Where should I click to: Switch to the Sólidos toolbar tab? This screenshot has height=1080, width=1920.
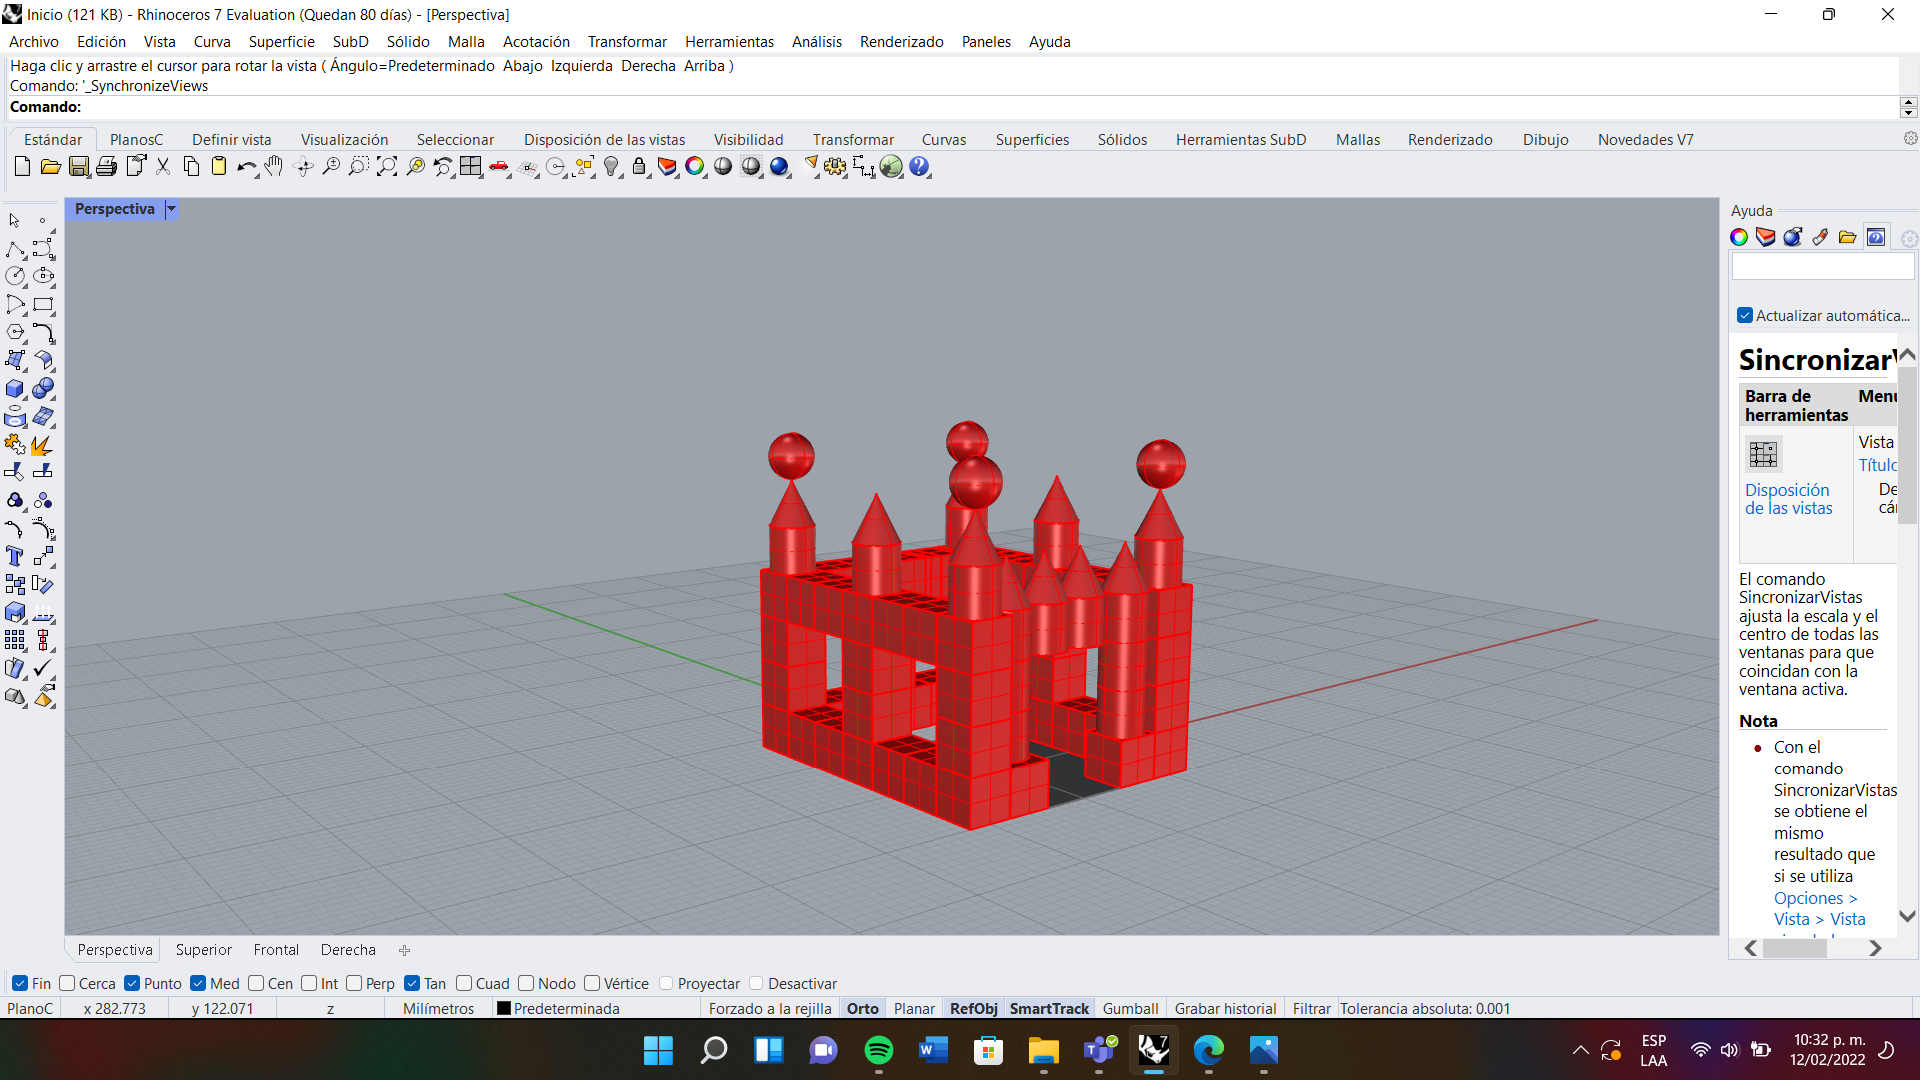(x=1122, y=140)
